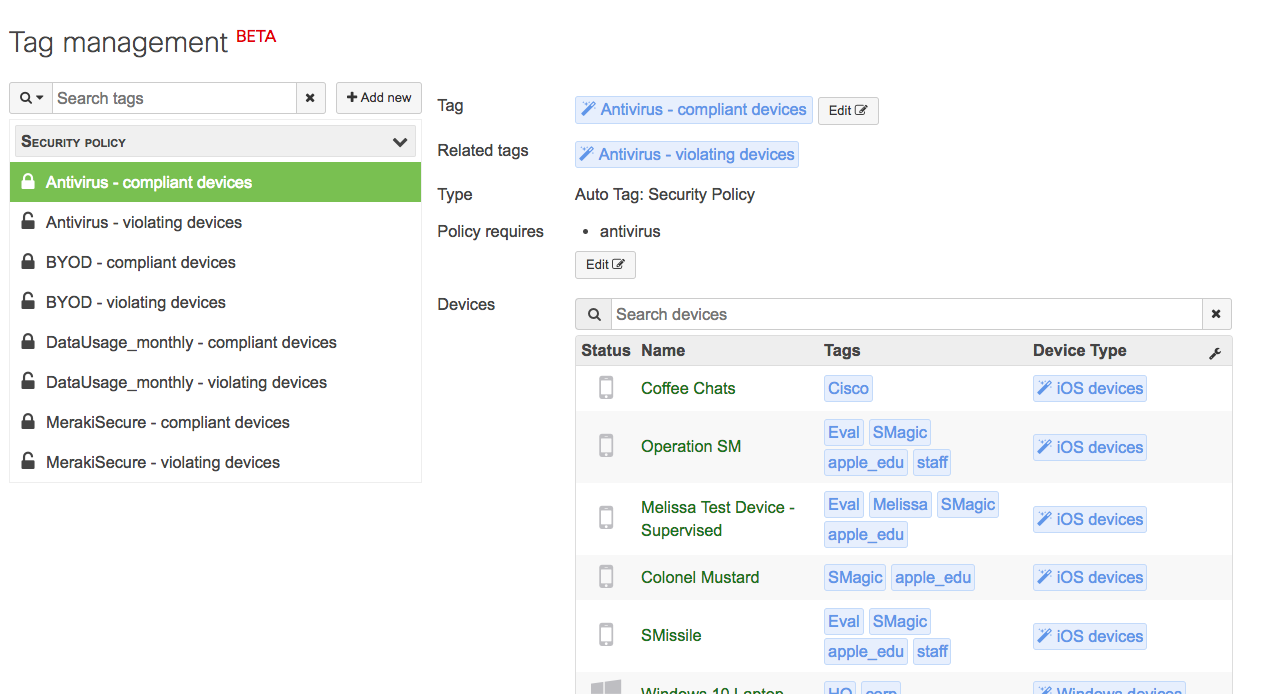
Task: Click the magnifier icon in devices search
Action: coord(594,314)
